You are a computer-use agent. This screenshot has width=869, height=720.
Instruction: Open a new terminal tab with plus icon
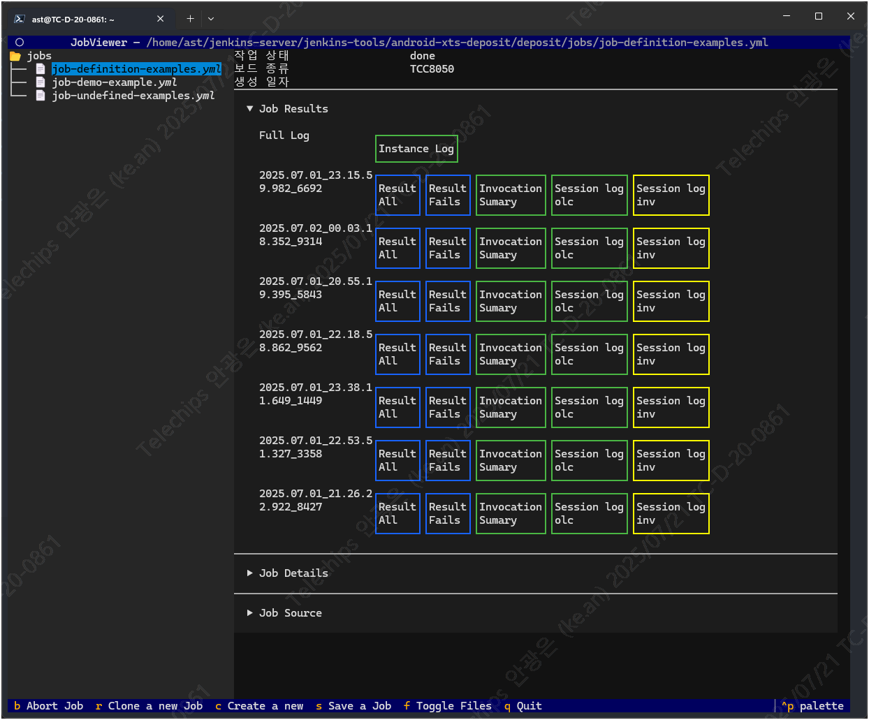pyautogui.click(x=190, y=18)
